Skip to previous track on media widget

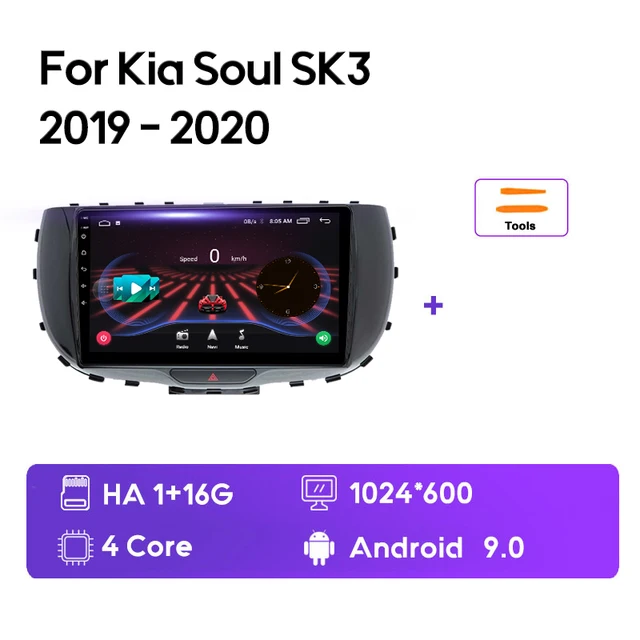[119, 289]
